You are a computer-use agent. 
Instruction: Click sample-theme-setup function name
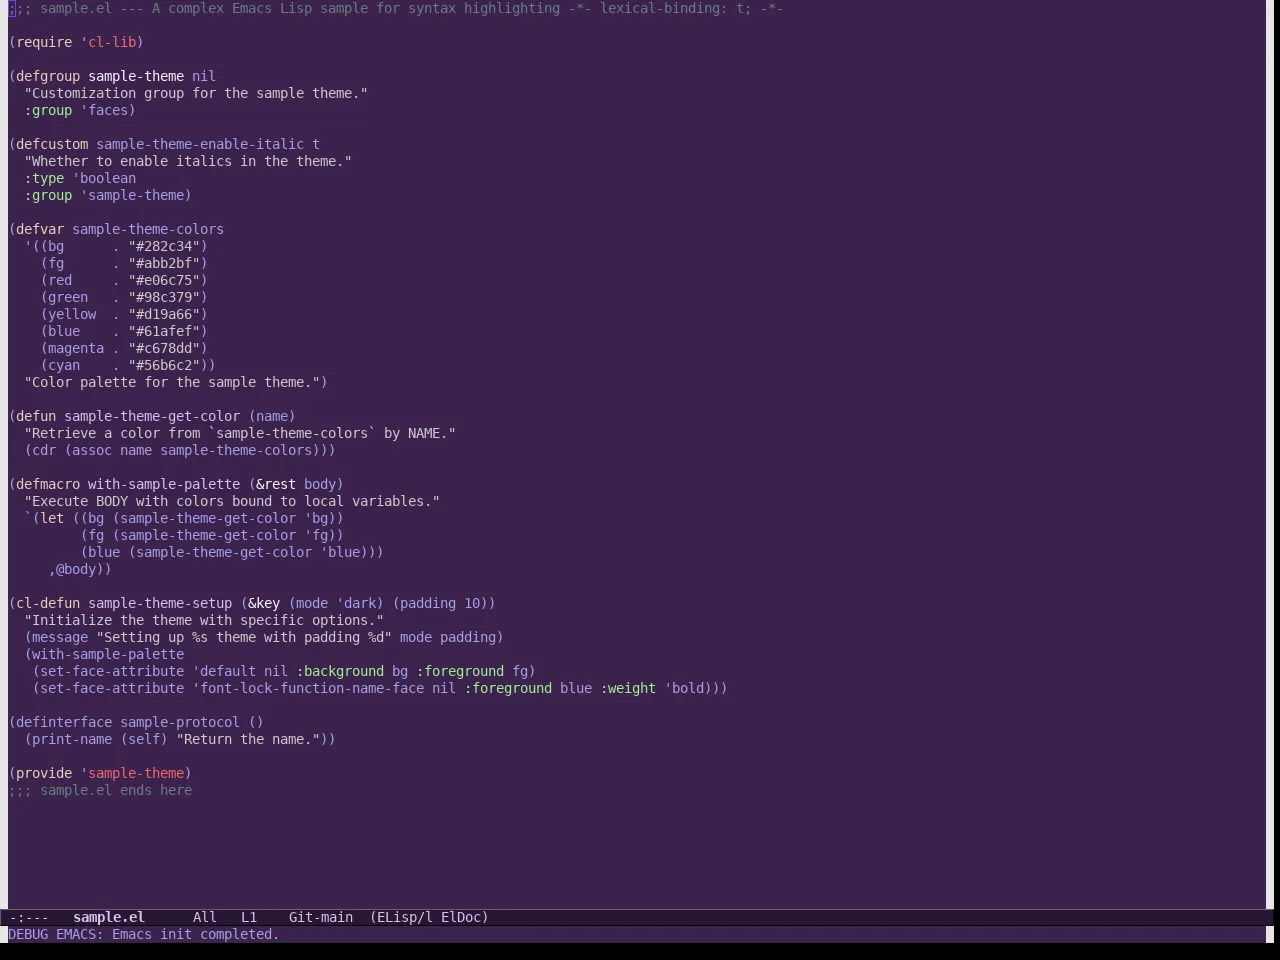[x=160, y=603]
